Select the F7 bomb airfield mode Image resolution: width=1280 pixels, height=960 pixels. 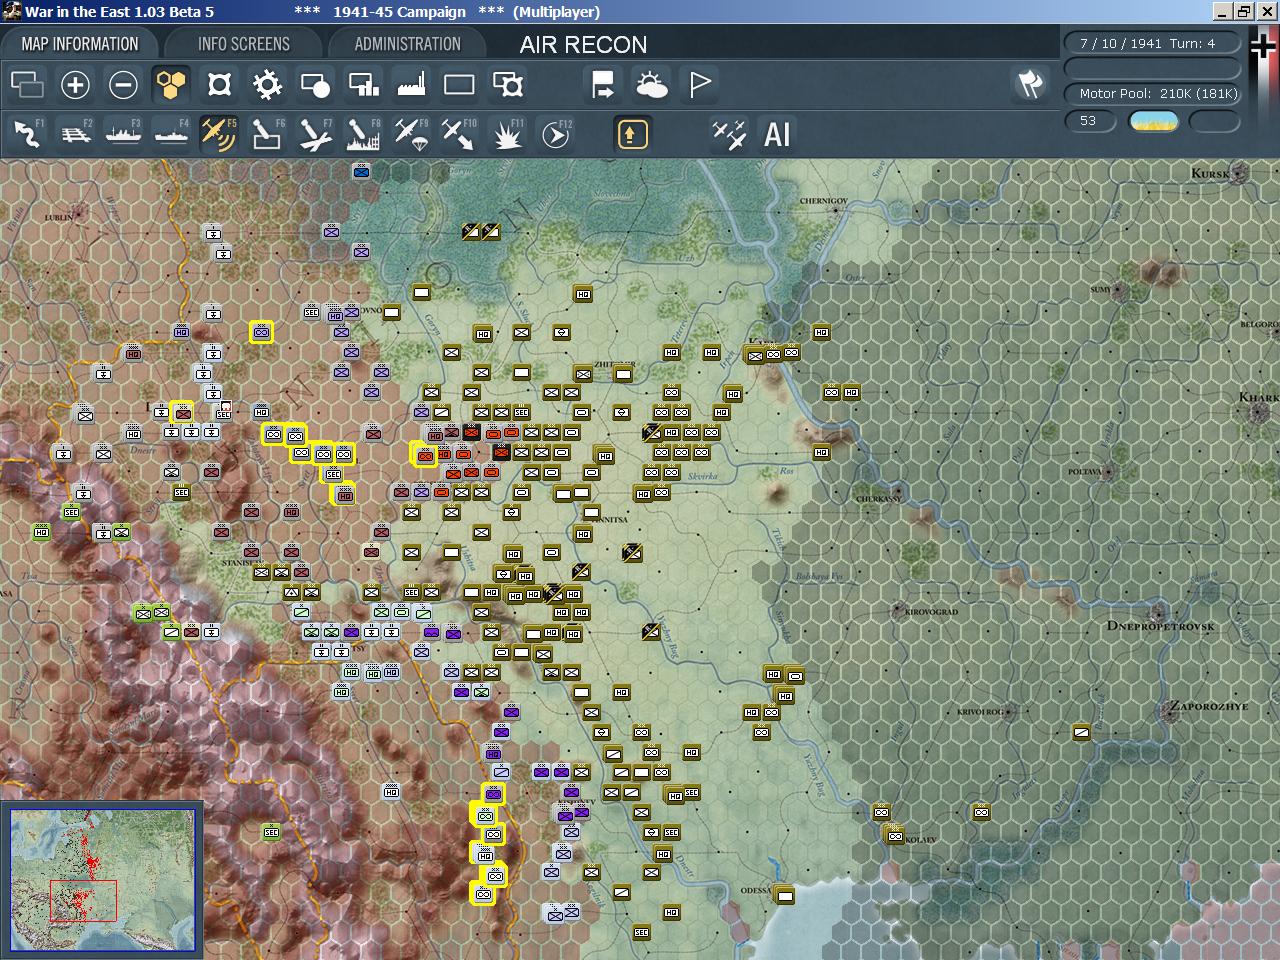coord(315,134)
